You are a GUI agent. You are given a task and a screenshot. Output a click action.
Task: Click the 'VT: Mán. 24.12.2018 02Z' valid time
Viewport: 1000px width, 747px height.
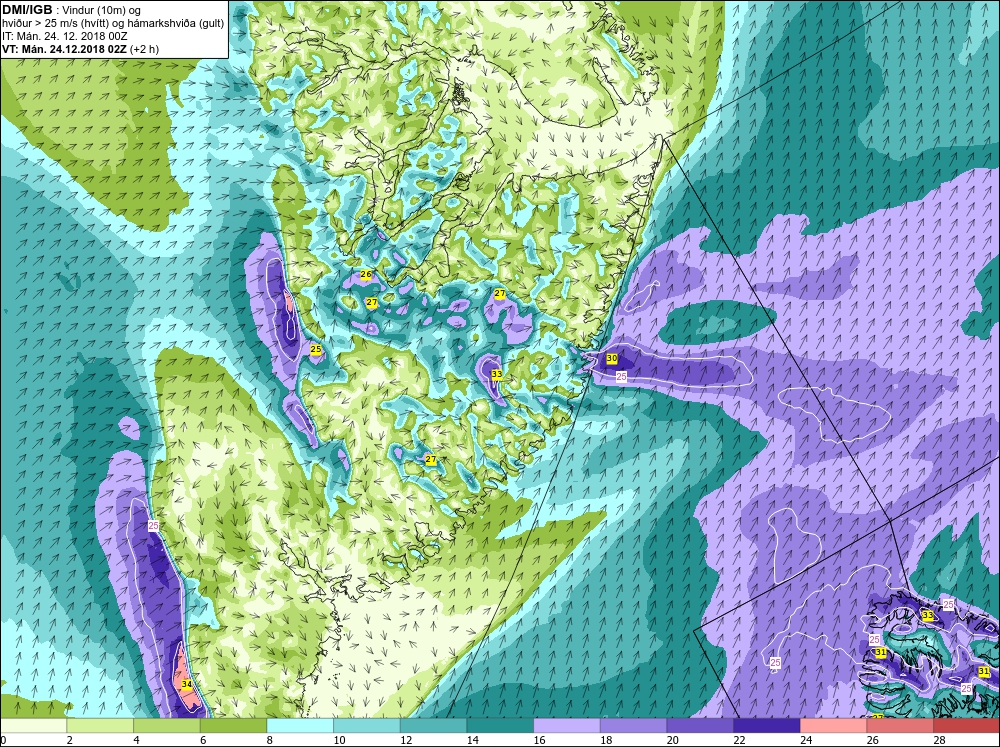64,49
